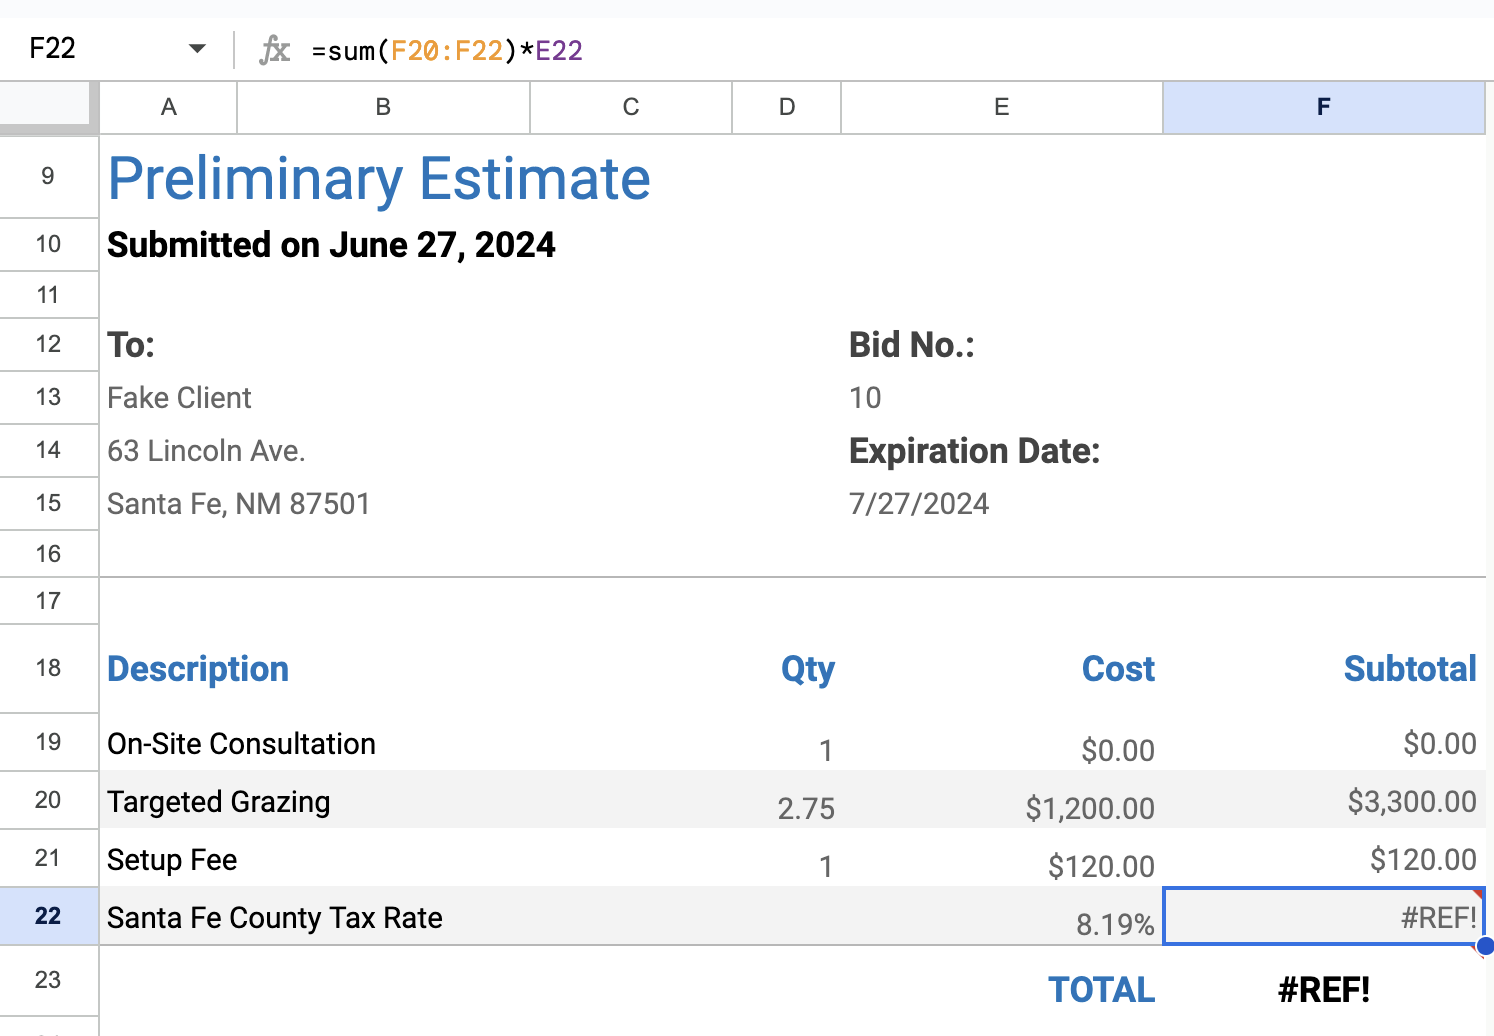Select the row 22 header

48,916
